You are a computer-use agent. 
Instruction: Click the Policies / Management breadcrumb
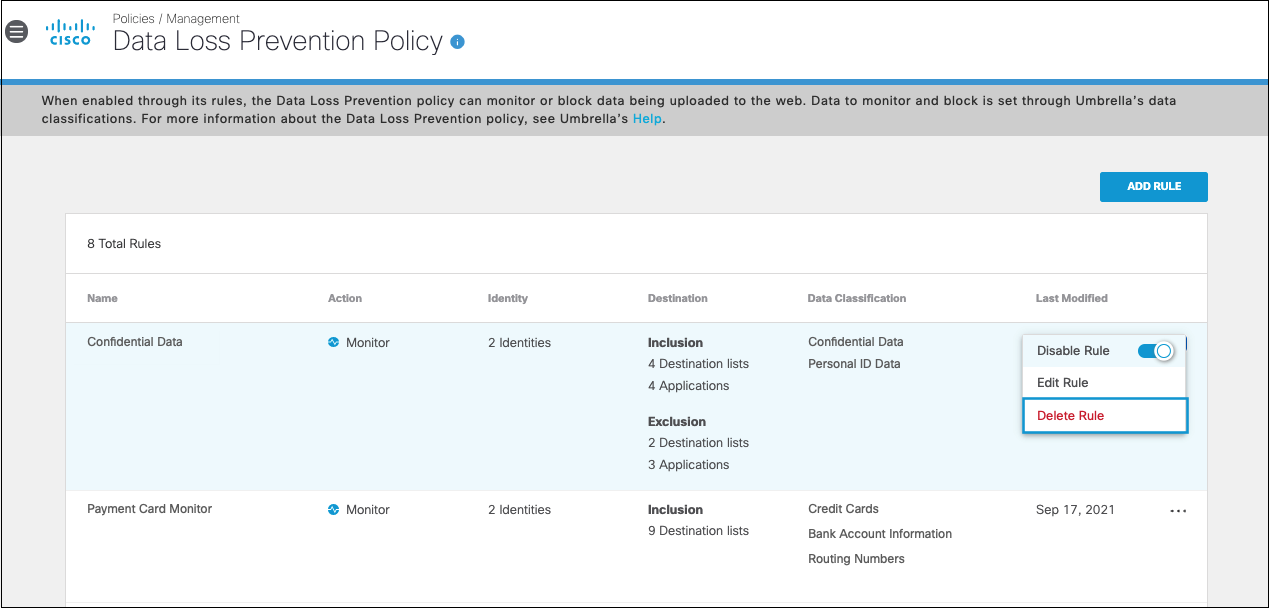coord(176,19)
